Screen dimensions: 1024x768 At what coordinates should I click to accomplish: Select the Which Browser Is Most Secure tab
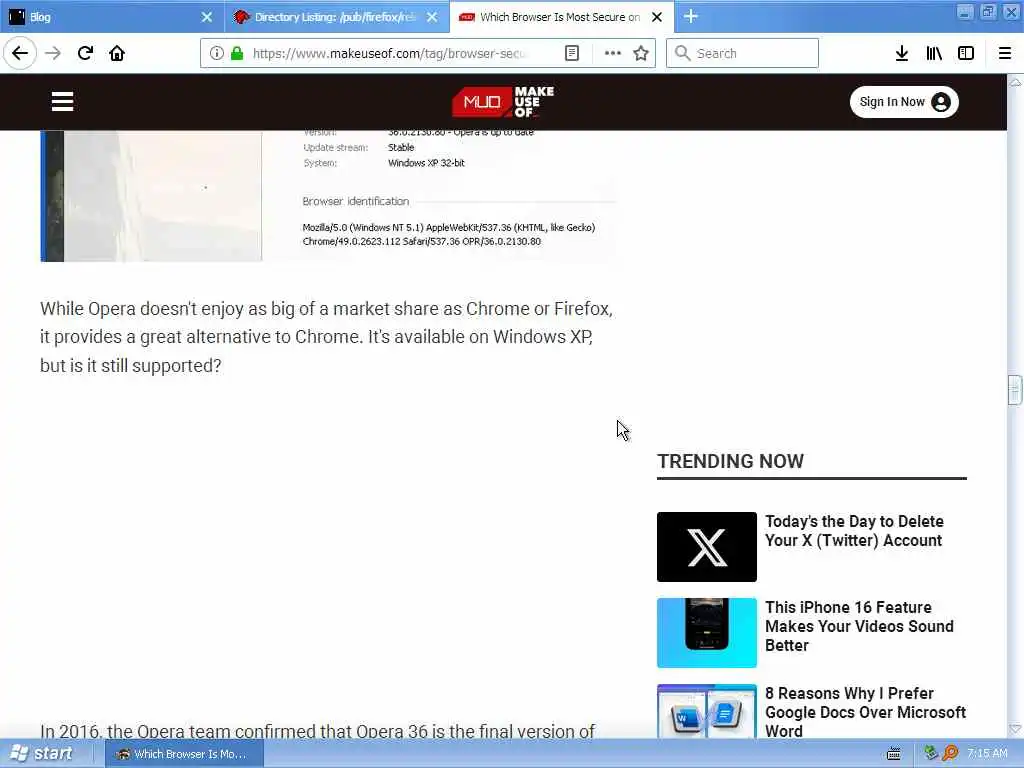(x=562, y=17)
